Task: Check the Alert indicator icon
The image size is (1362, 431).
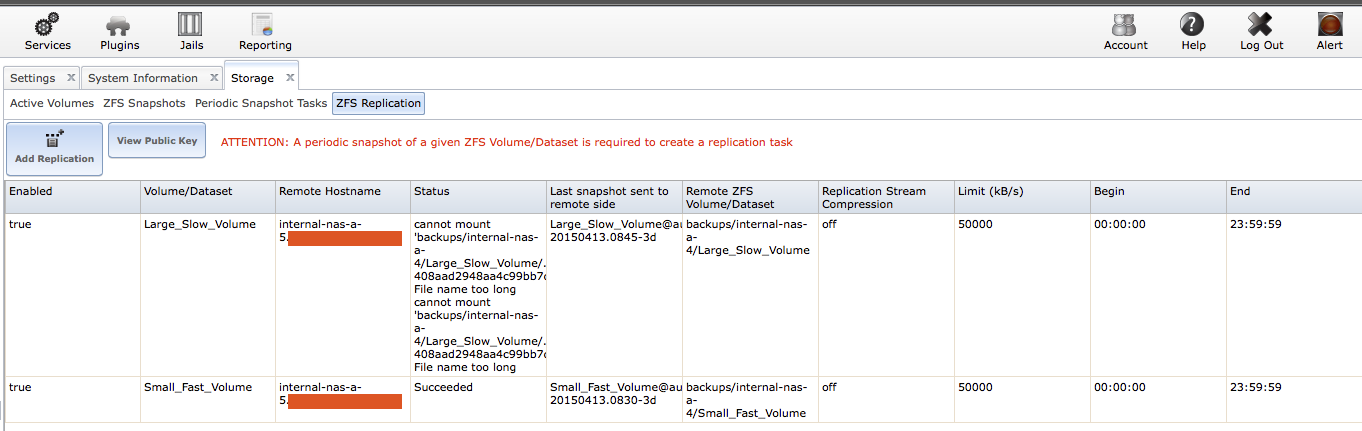Action: point(1329,24)
